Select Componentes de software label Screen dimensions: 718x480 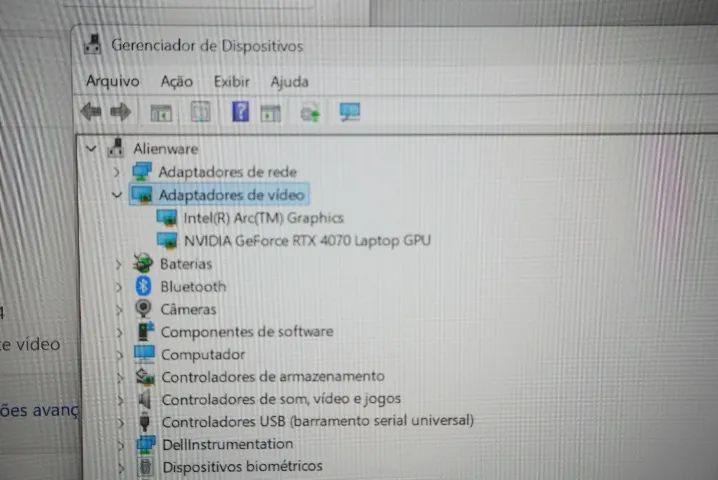pos(247,332)
